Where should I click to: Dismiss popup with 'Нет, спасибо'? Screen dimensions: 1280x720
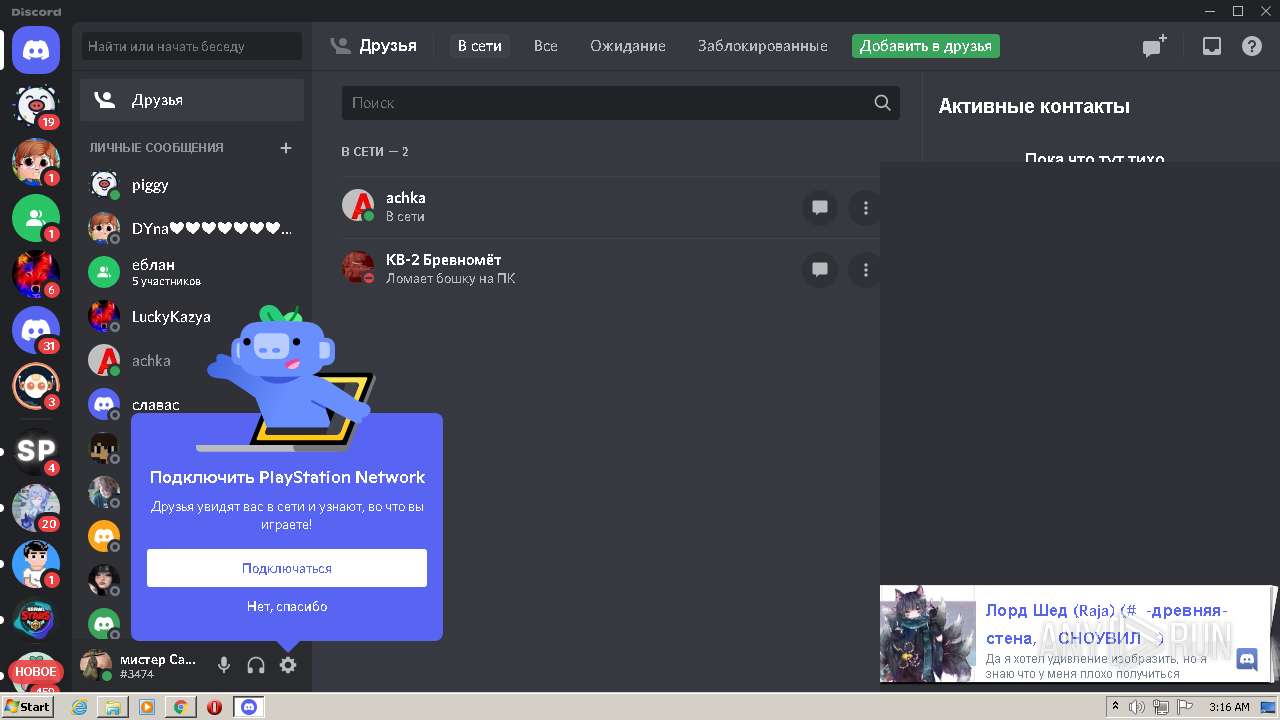(287, 606)
